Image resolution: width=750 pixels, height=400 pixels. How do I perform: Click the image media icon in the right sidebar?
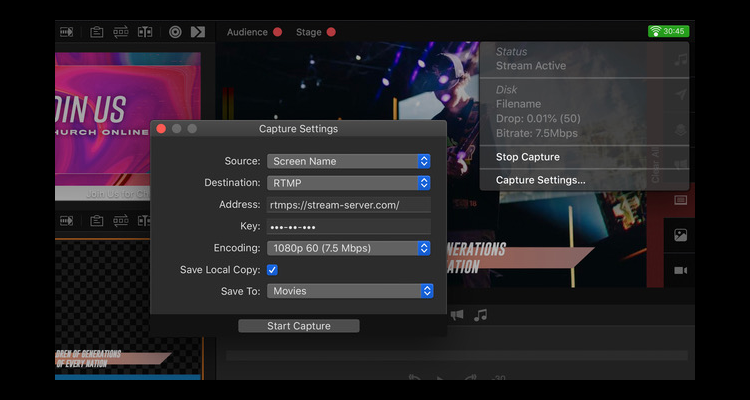681,235
